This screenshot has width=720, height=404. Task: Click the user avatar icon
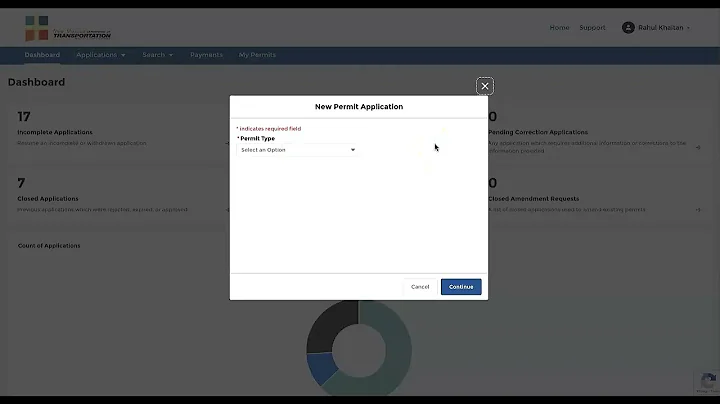coord(628,28)
